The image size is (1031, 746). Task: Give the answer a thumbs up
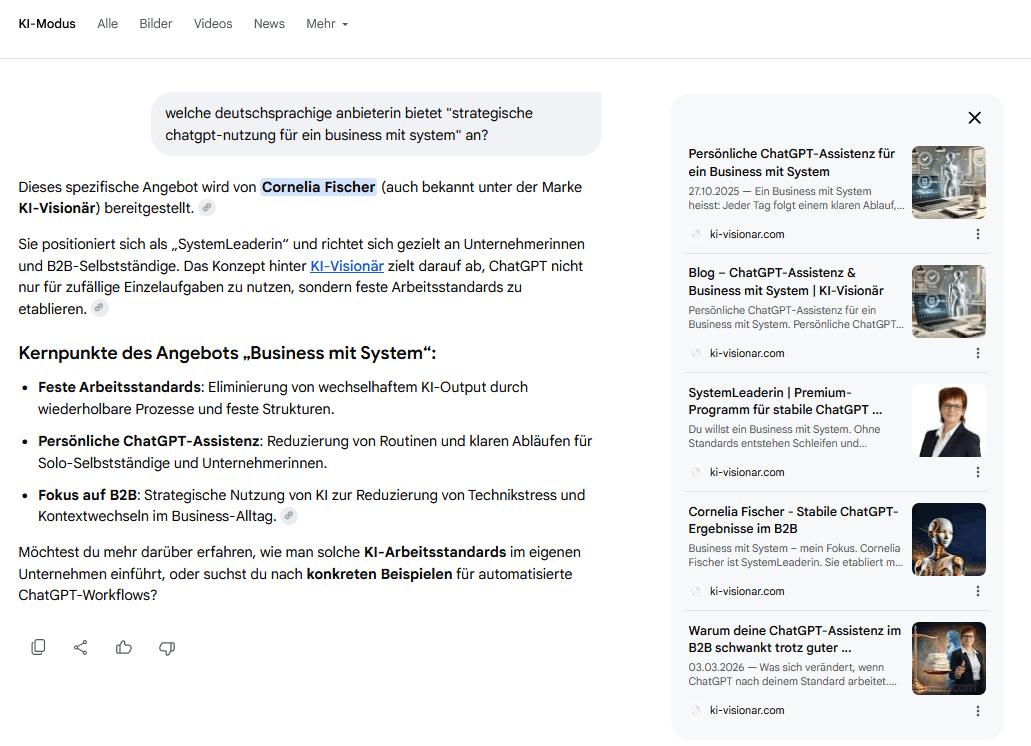click(x=124, y=647)
